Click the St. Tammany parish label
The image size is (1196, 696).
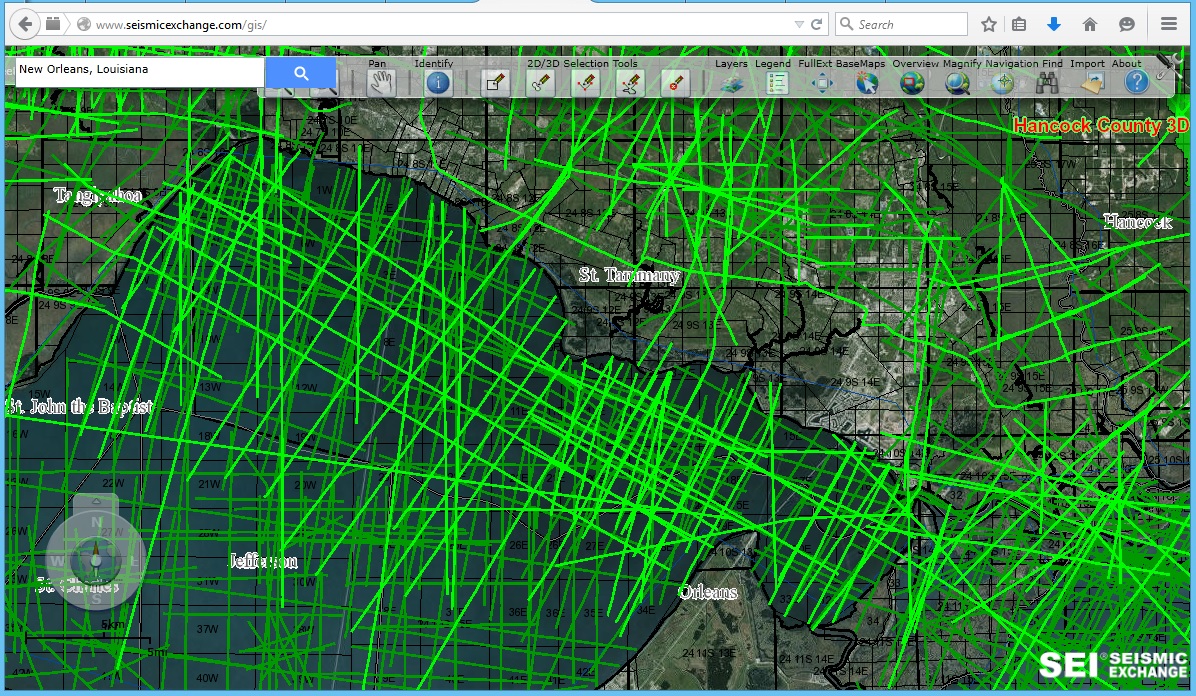click(x=629, y=275)
